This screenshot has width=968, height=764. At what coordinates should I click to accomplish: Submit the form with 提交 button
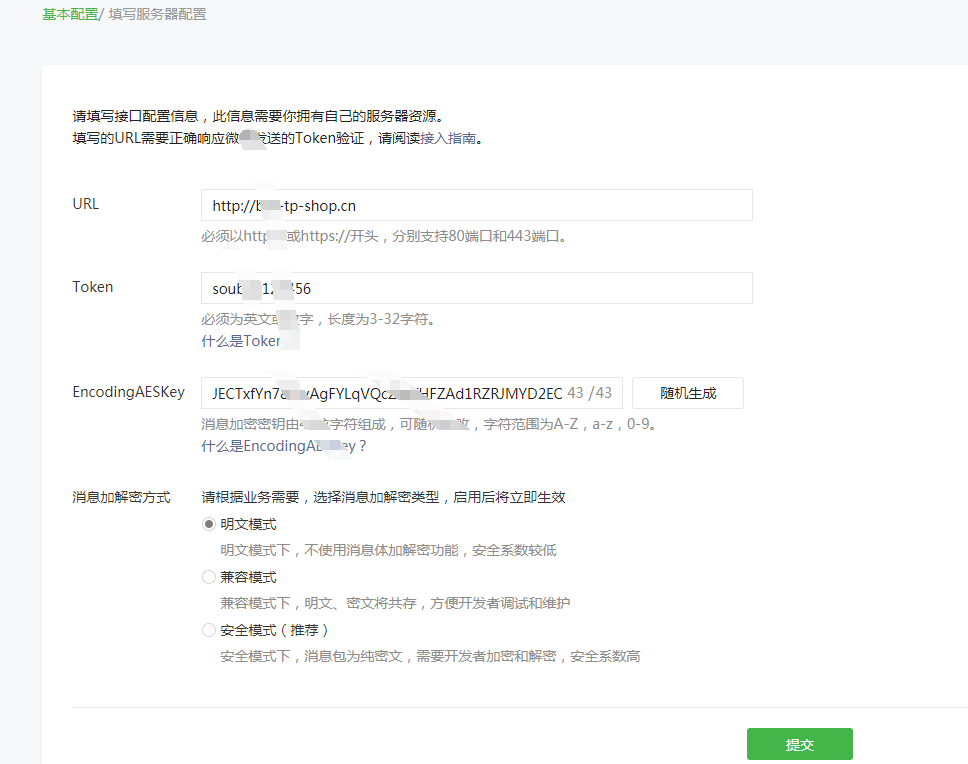click(799, 745)
